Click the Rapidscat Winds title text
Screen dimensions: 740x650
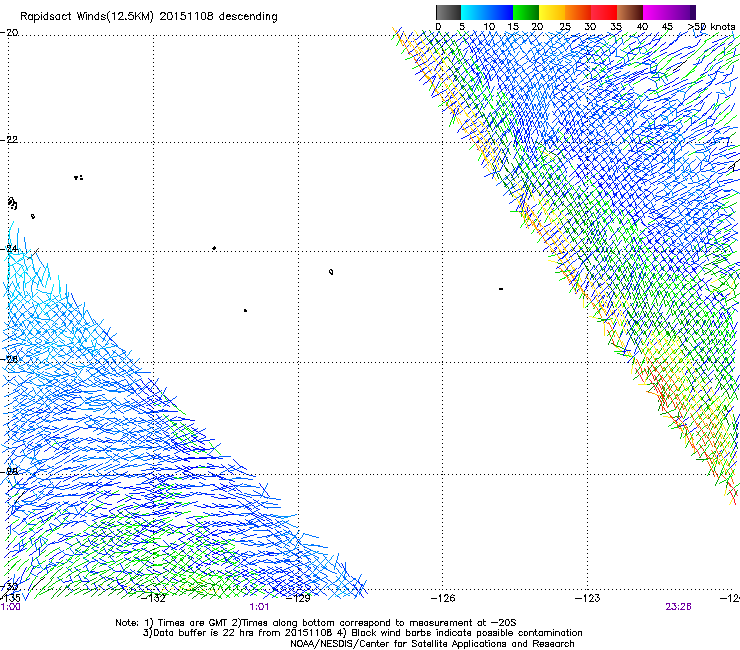149,16
